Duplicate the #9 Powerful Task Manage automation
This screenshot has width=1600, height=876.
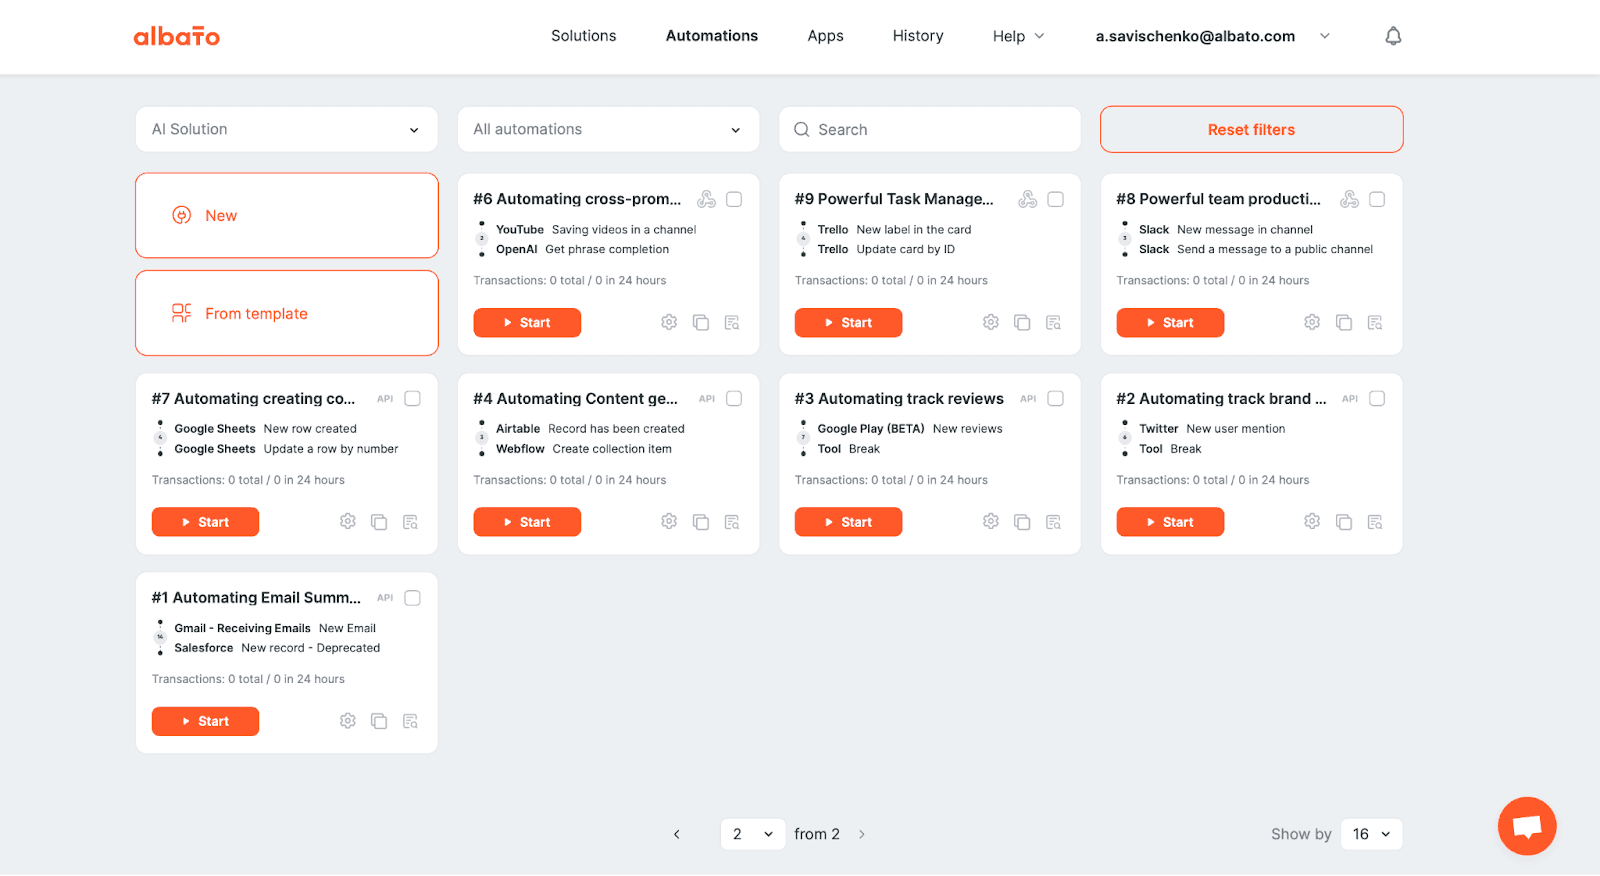click(1022, 322)
